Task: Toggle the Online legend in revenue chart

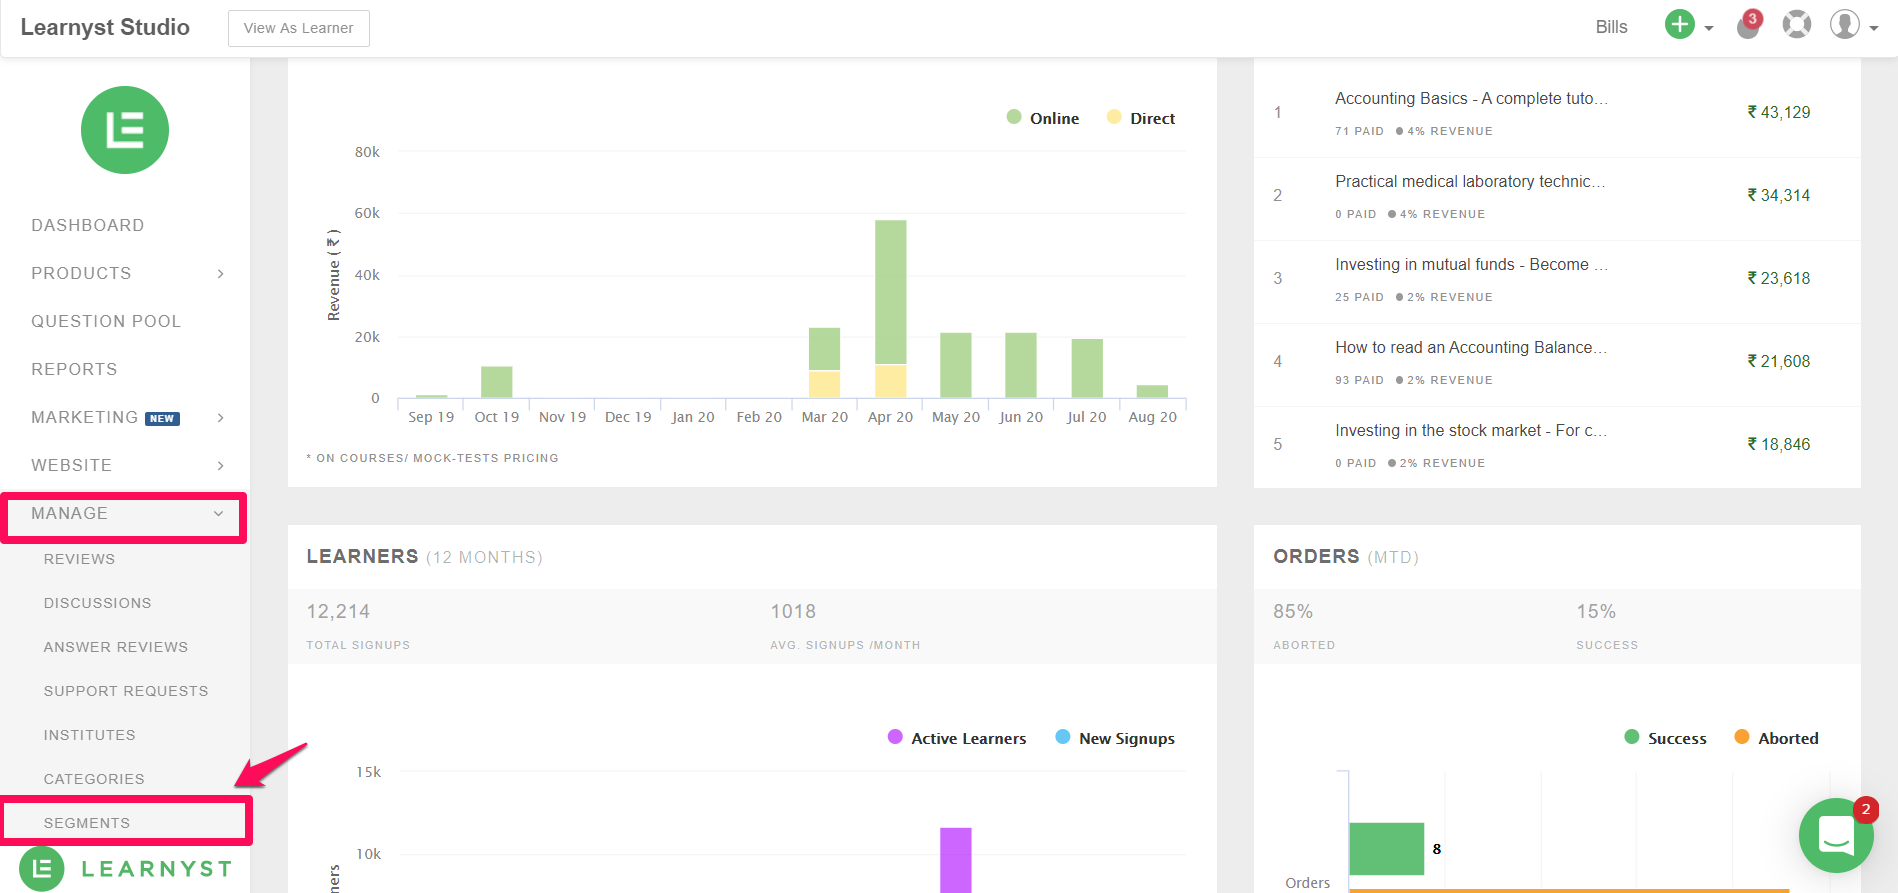Action: (x=1042, y=118)
